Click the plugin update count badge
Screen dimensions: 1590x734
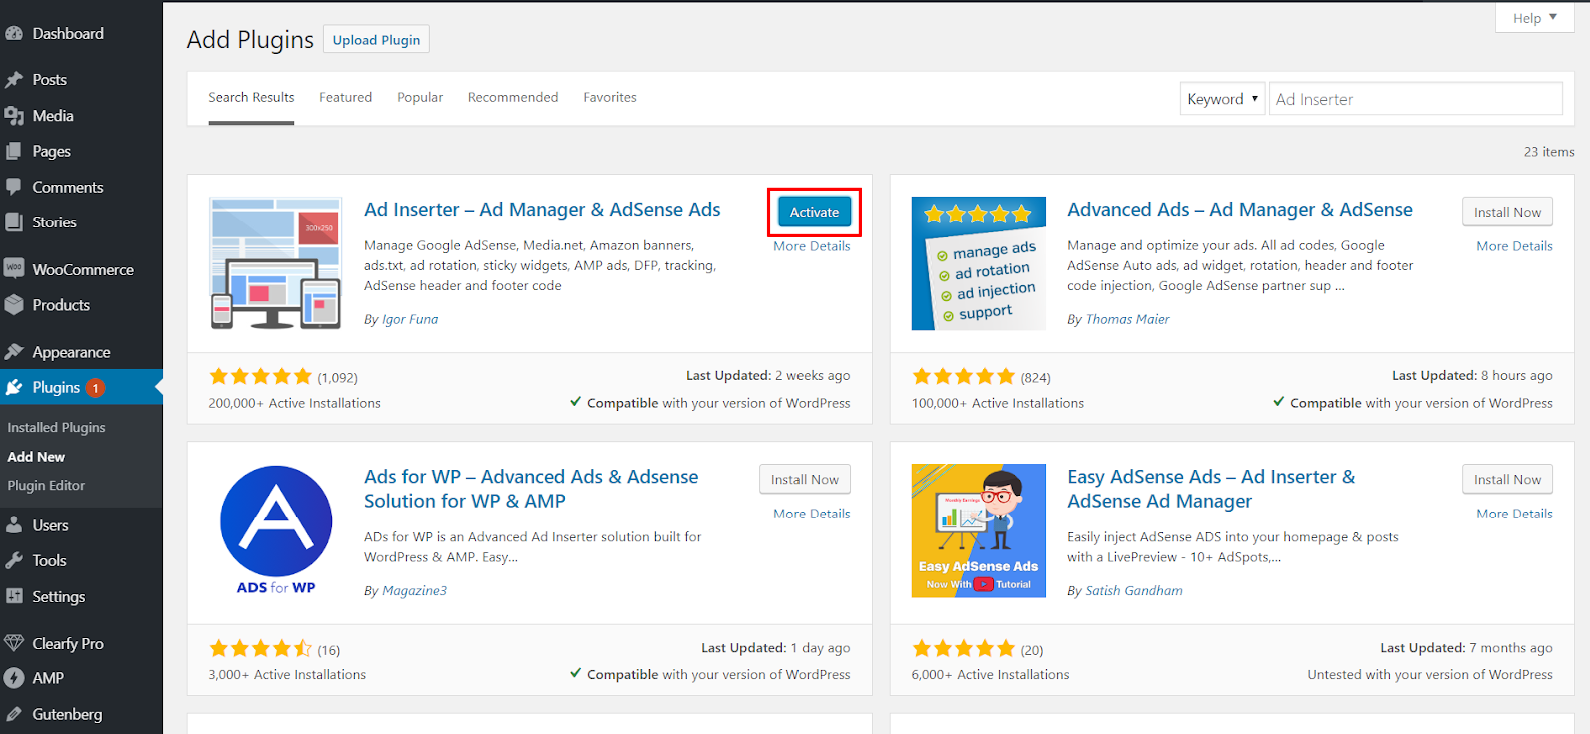coord(95,388)
